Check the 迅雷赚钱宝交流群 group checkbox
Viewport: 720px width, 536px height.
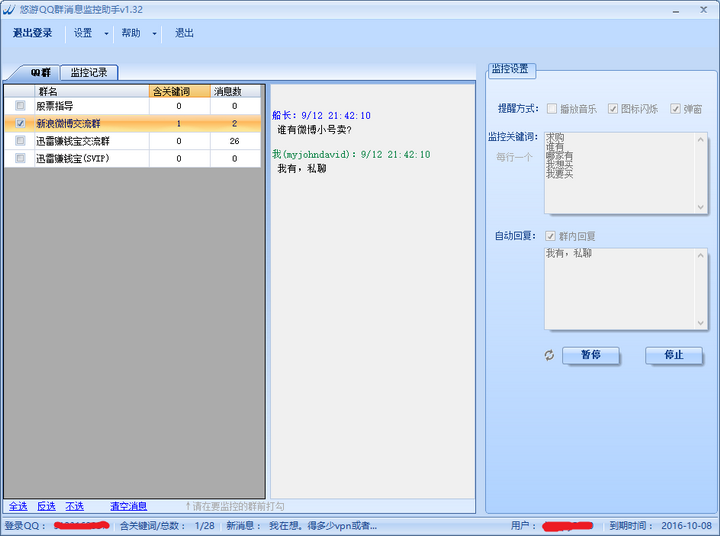point(20,141)
